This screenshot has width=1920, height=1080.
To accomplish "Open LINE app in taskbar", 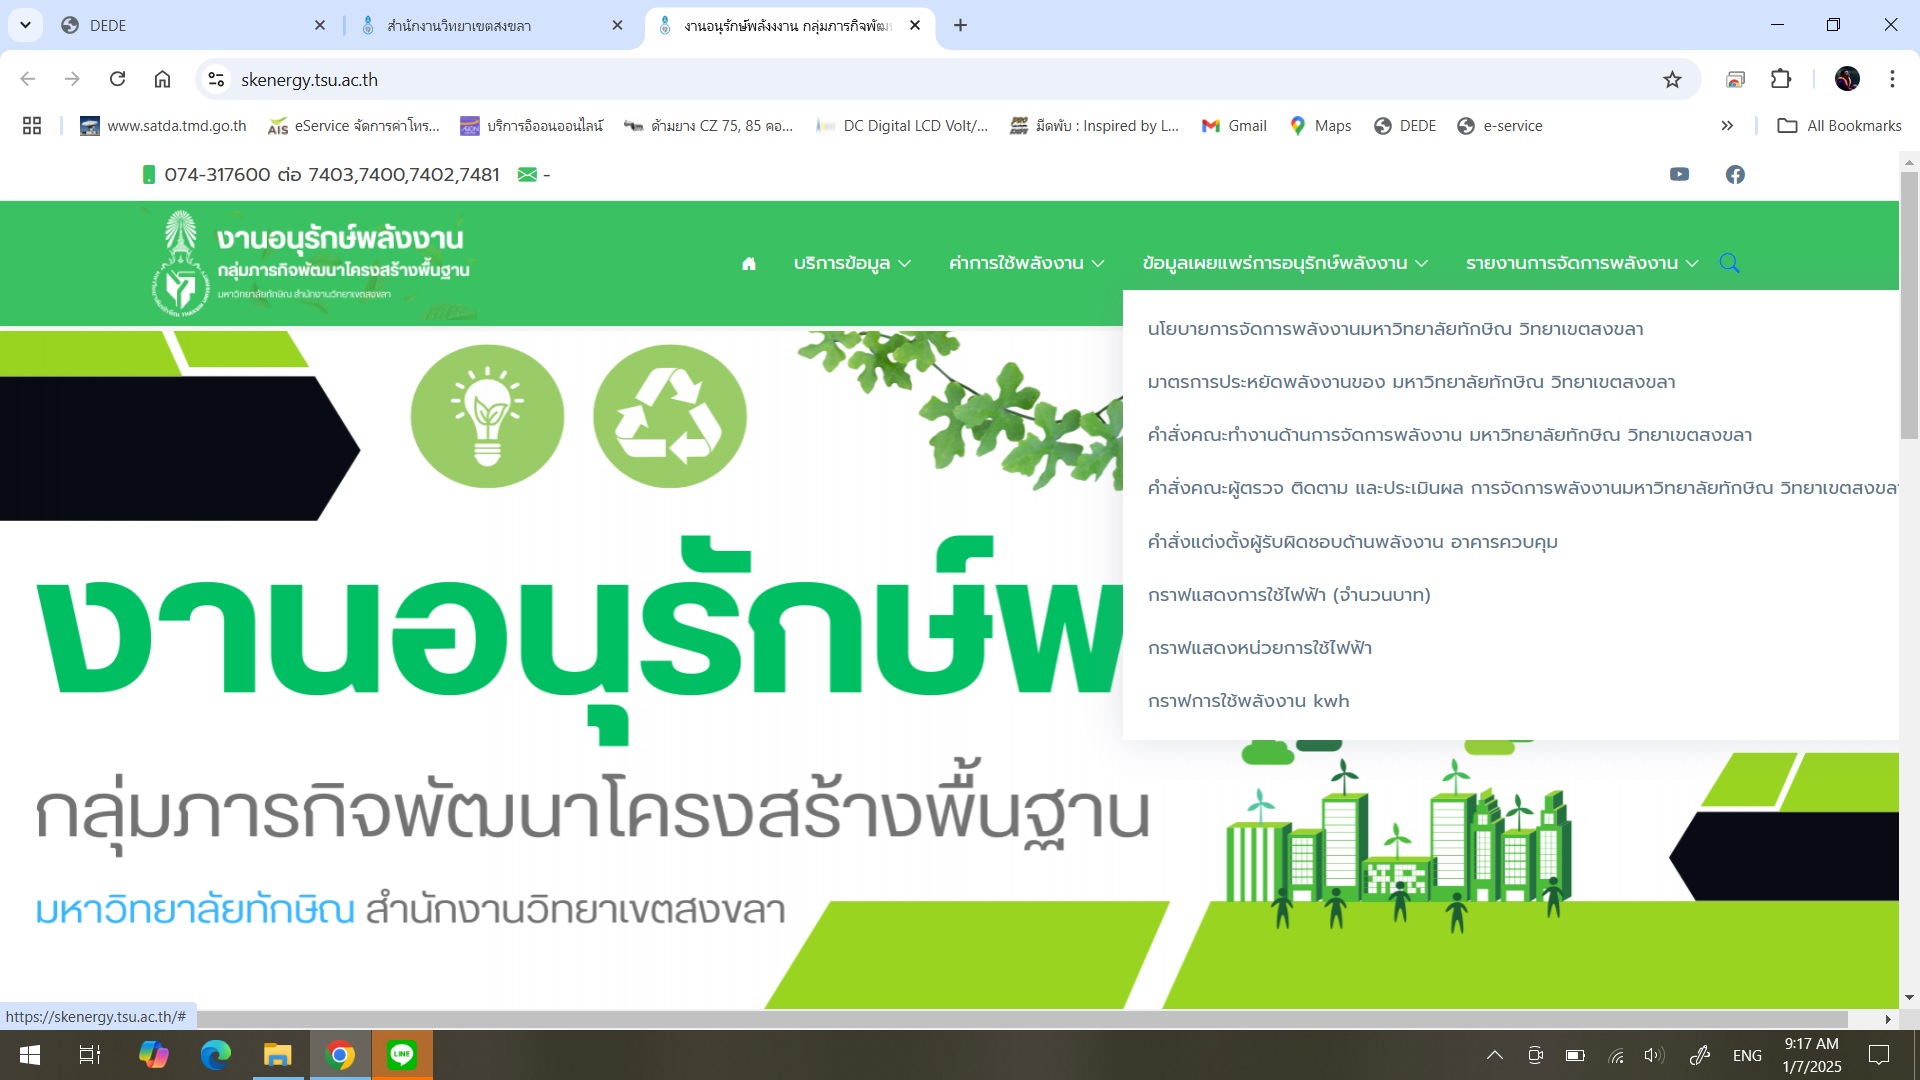I will (402, 1055).
